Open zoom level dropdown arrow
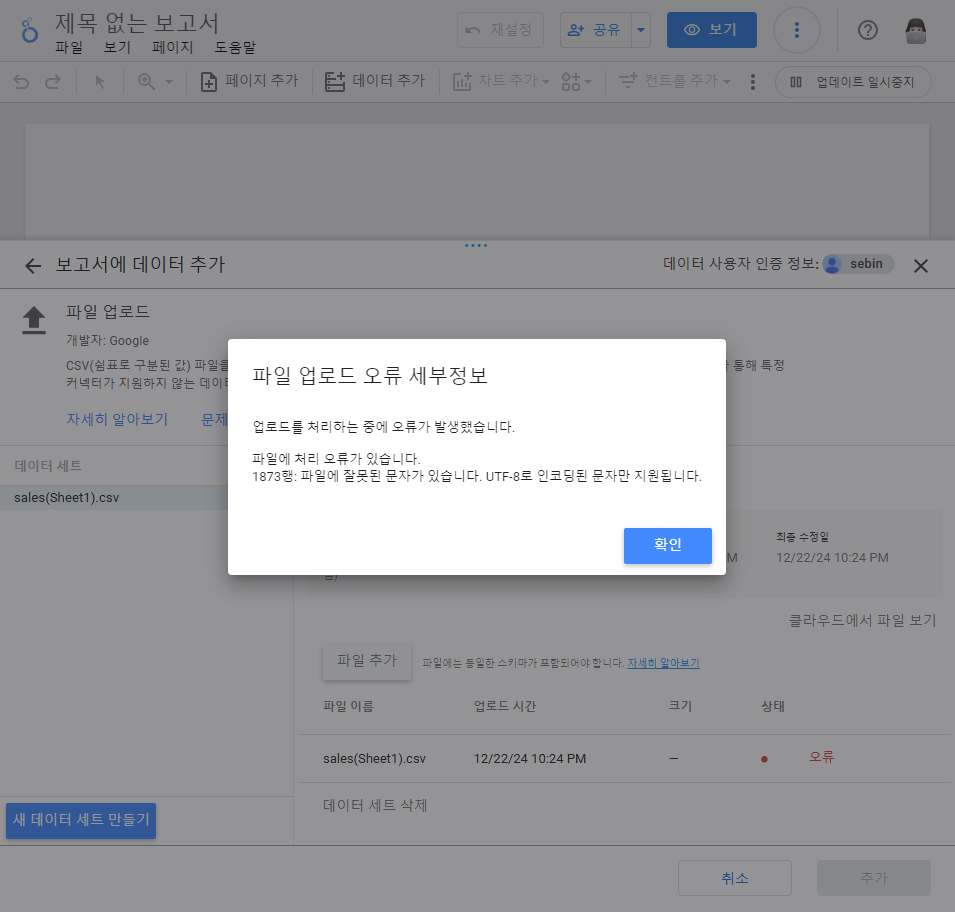 pyautogui.click(x=169, y=82)
